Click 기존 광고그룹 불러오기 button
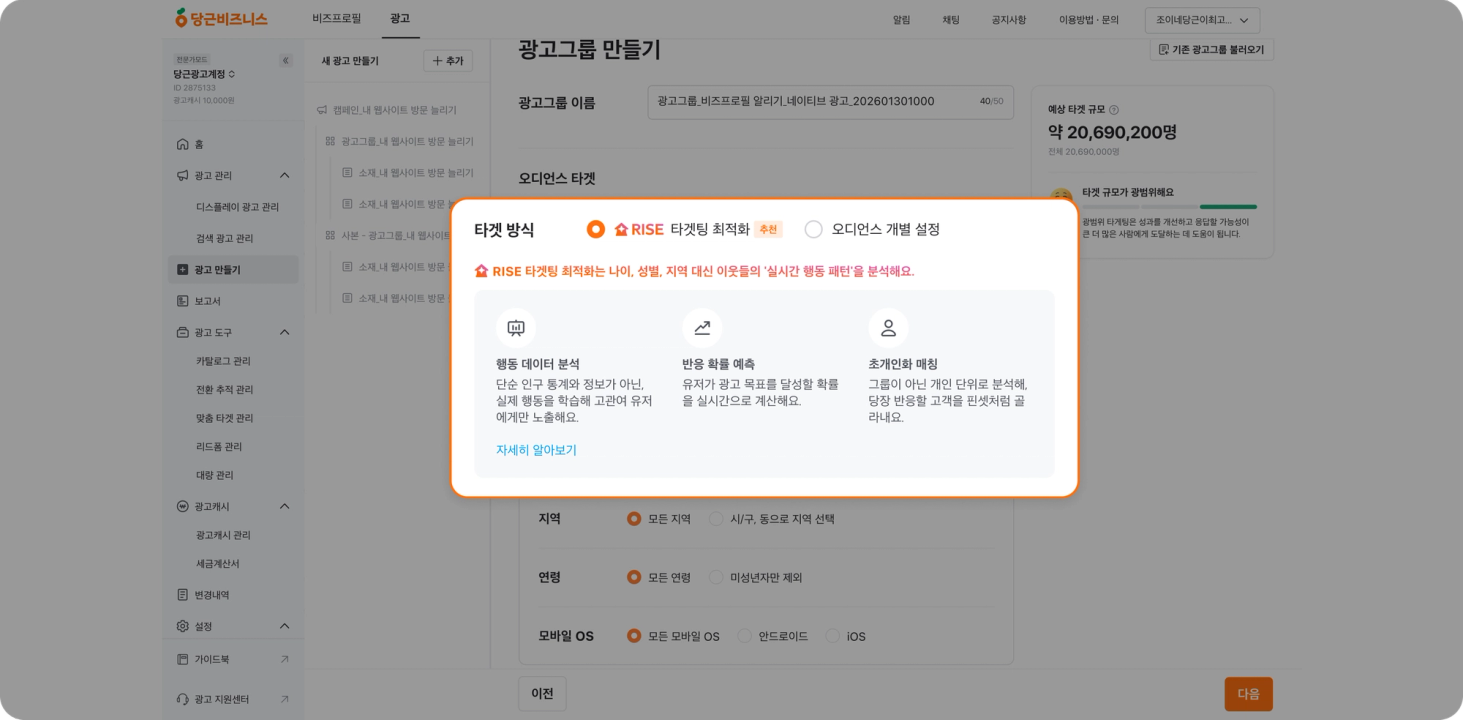Screen dimensions: 1463x720 [x=1211, y=49]
